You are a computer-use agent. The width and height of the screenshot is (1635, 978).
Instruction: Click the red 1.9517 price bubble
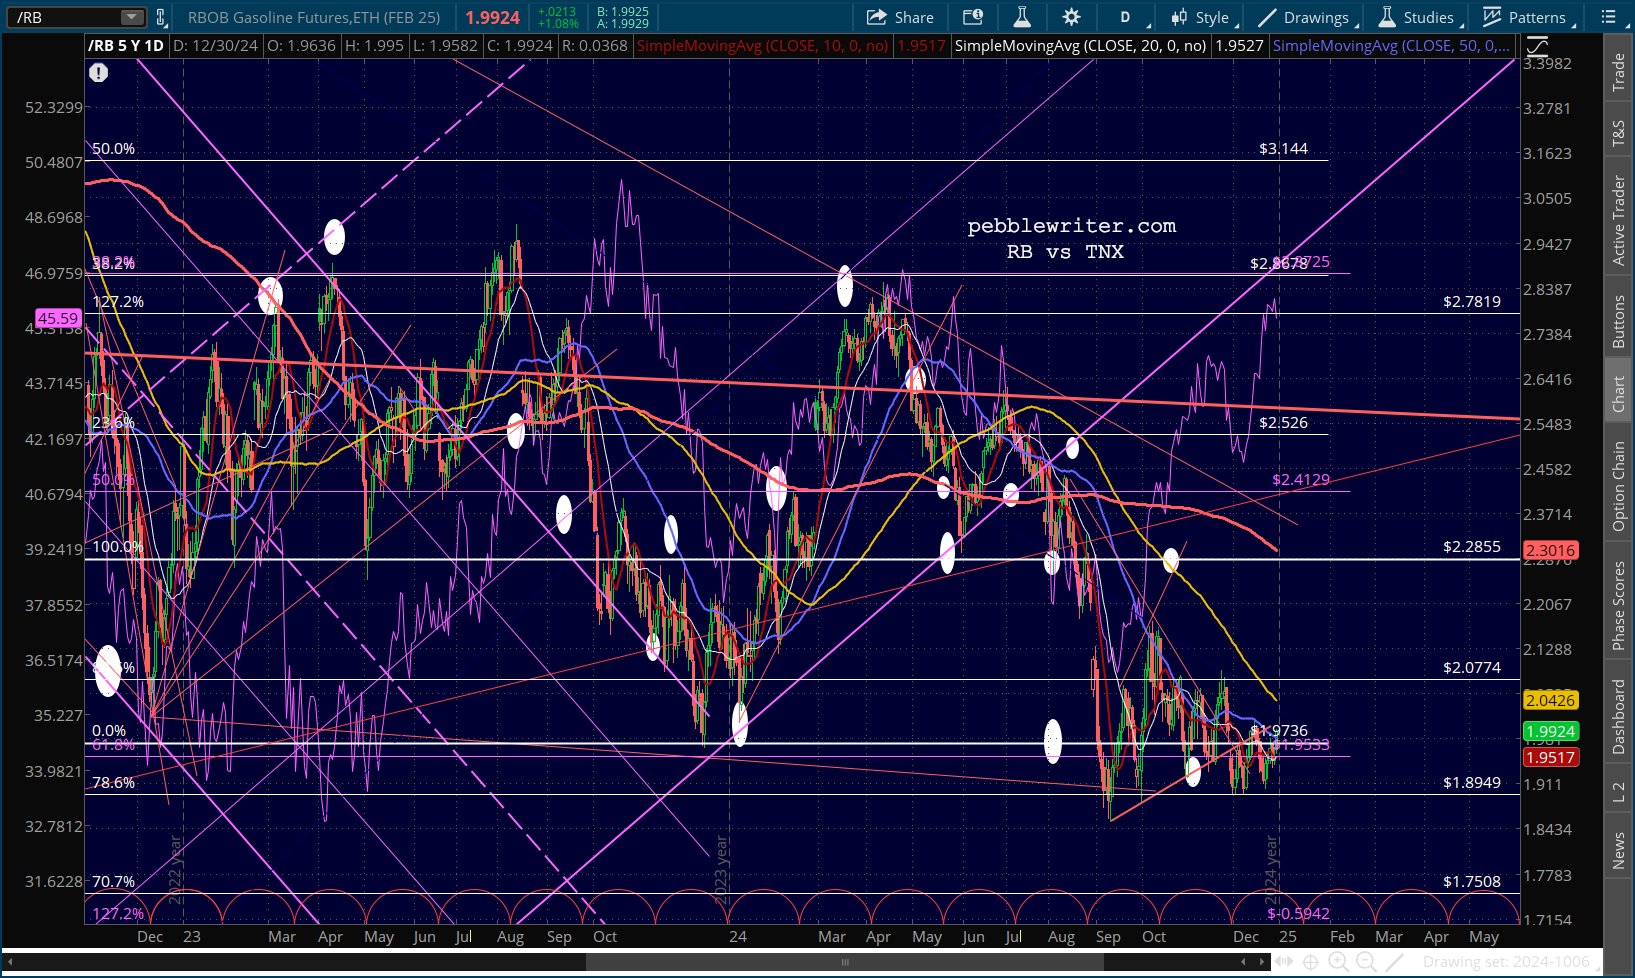[1550, 757]
